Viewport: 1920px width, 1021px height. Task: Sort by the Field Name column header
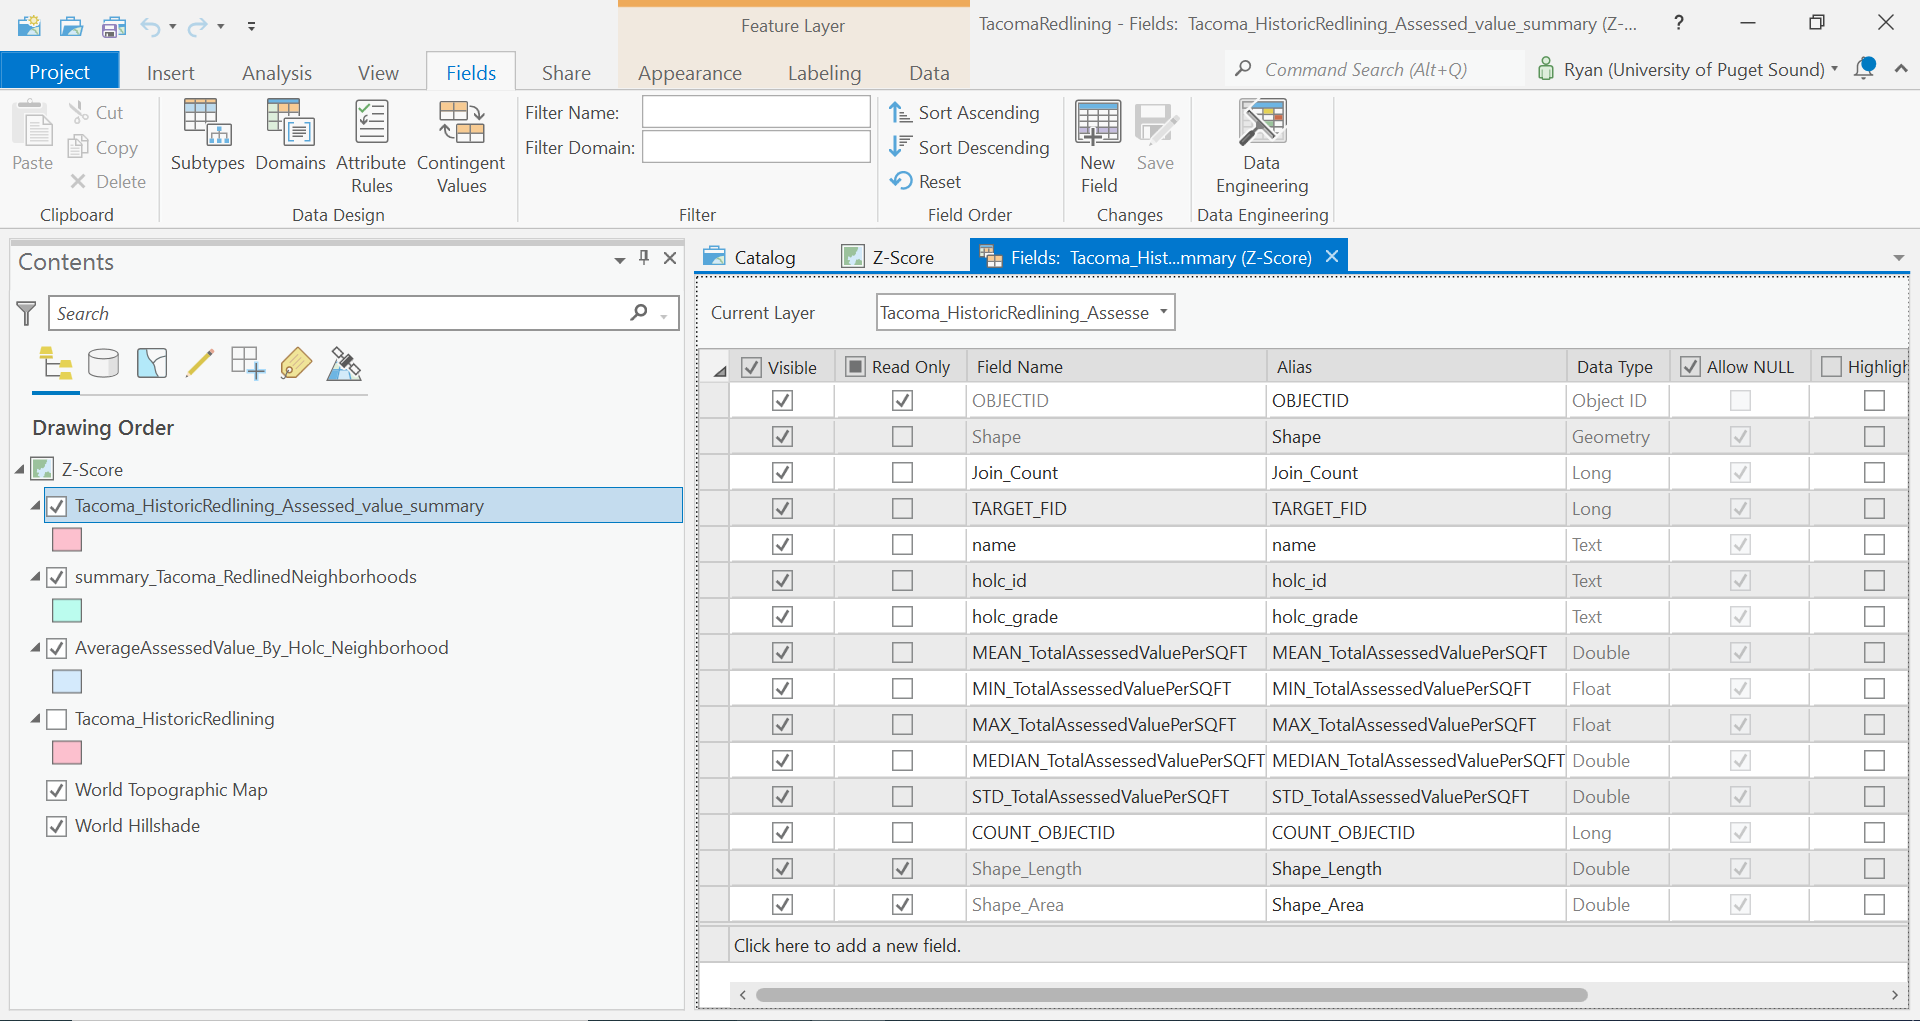click(x=1115, y=367)
